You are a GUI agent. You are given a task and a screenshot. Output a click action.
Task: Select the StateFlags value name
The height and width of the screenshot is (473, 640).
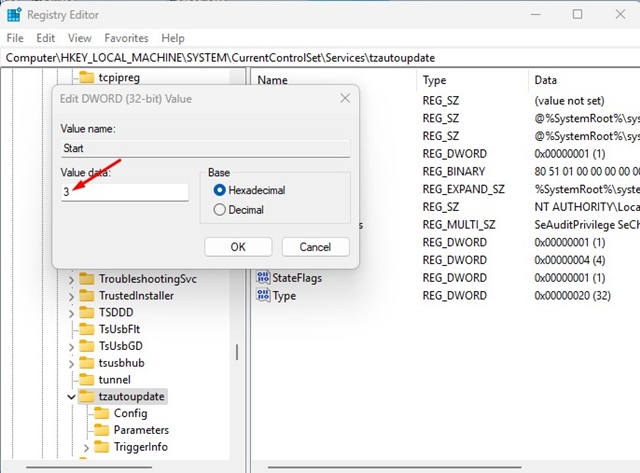coord(297,278)
